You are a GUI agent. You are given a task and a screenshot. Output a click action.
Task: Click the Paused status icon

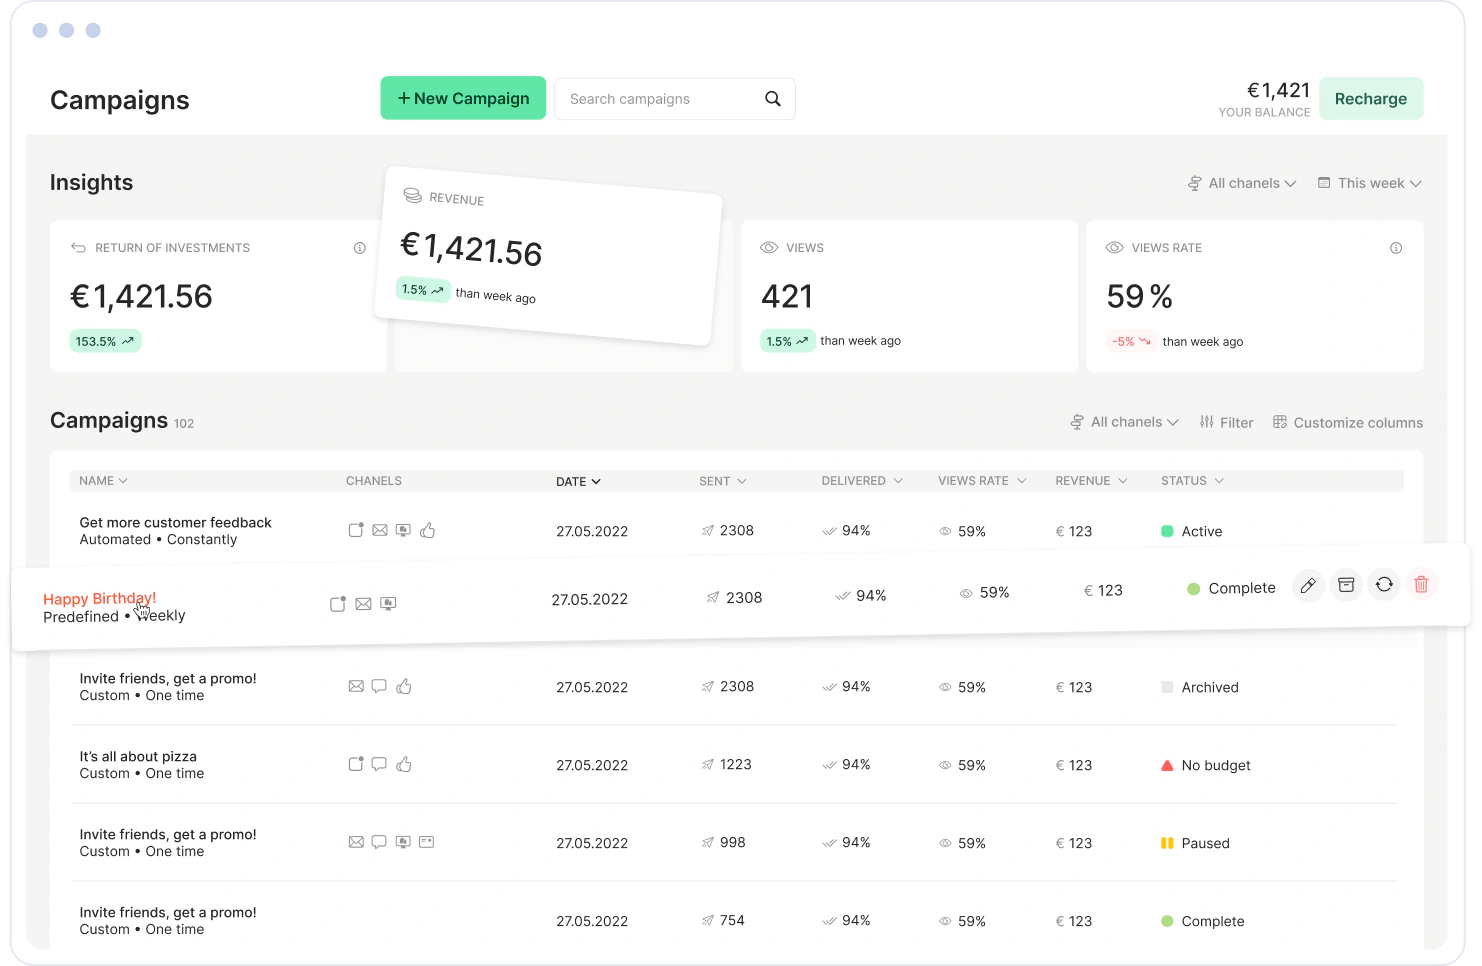[1167, 843]
